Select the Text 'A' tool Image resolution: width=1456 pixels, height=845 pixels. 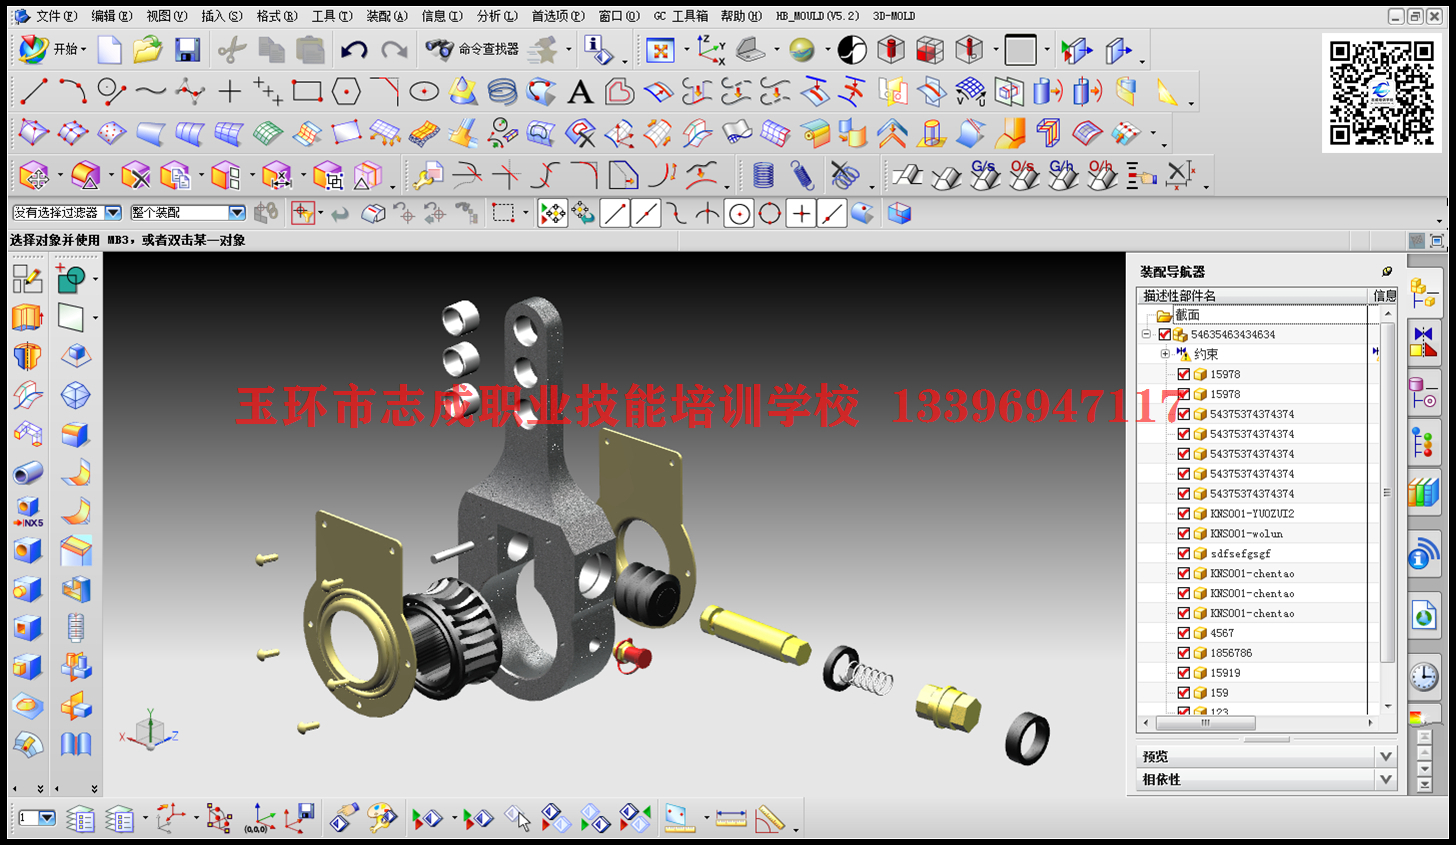(x=580, y=92)
